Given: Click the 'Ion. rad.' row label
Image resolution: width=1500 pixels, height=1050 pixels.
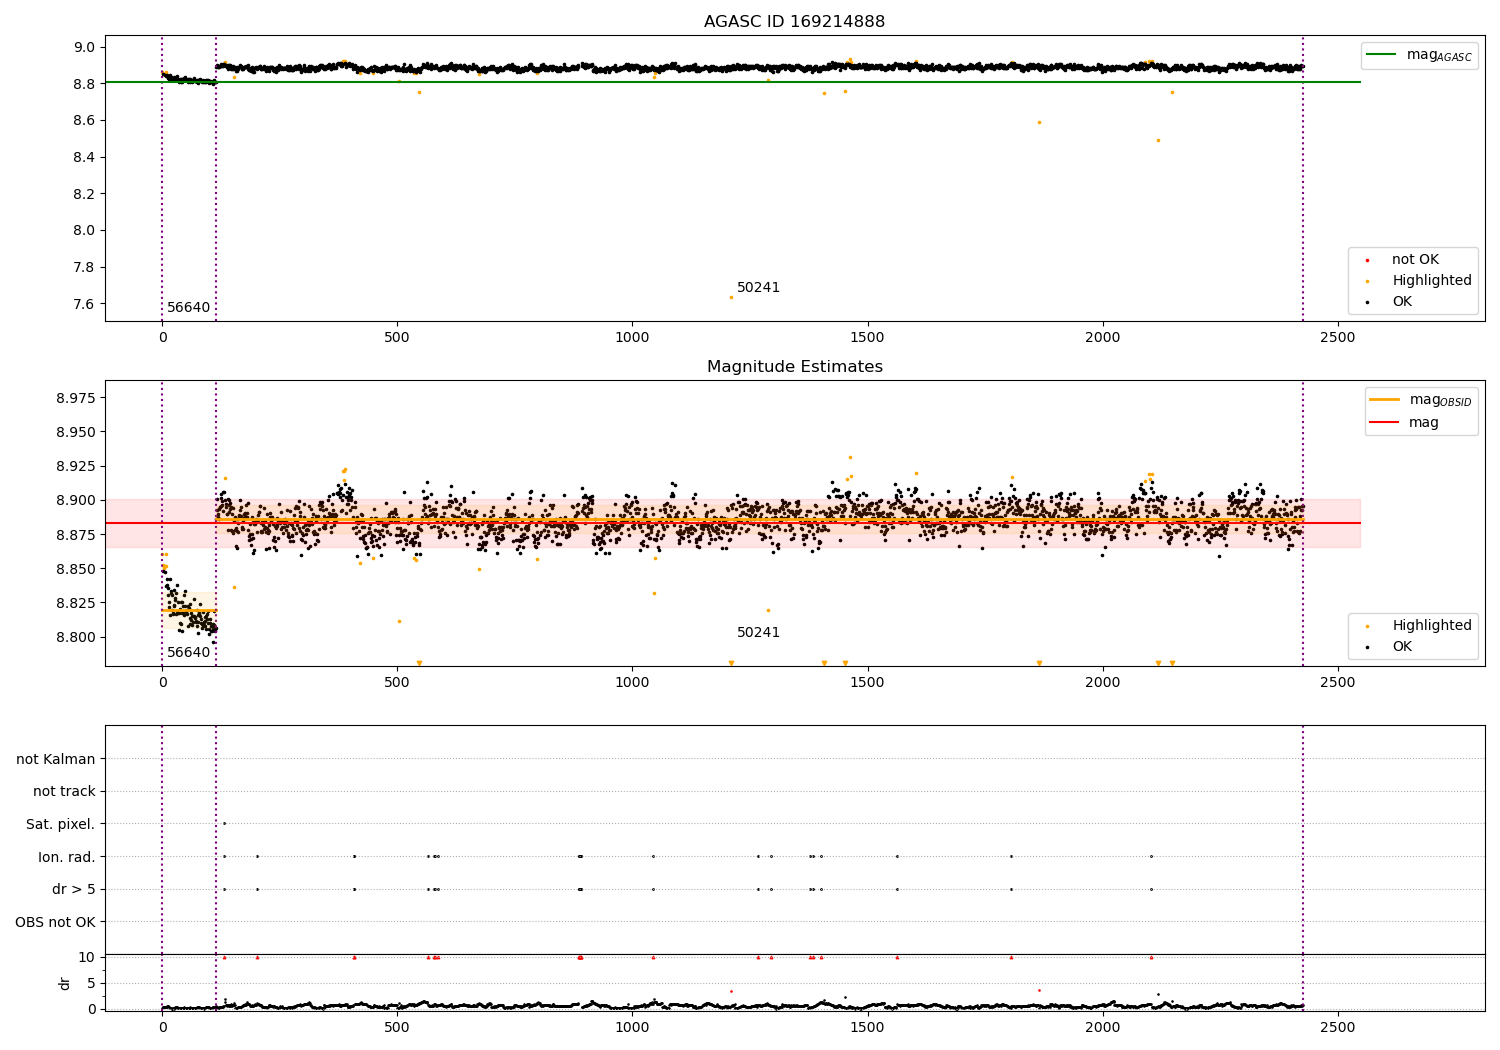Looking at the screenshot, I should pos(67,857).
